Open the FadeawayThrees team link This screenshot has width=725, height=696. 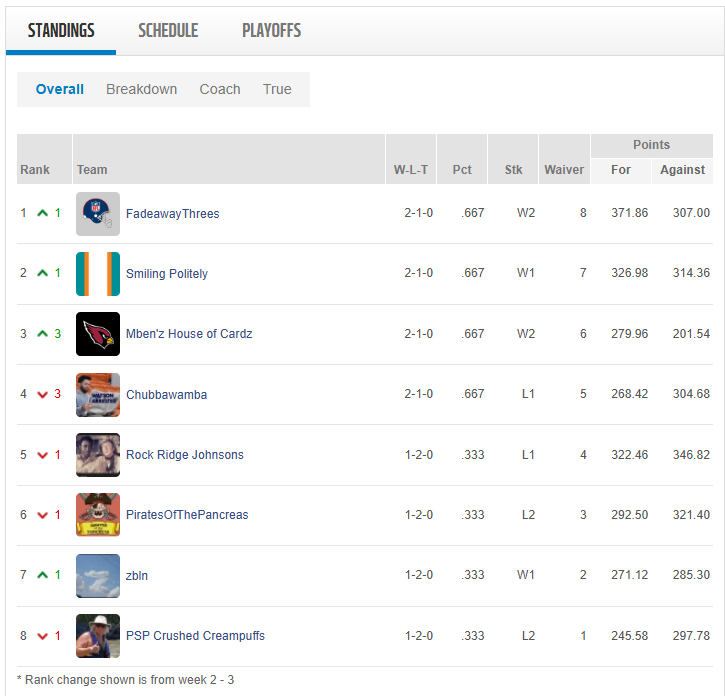click(172, 214)
